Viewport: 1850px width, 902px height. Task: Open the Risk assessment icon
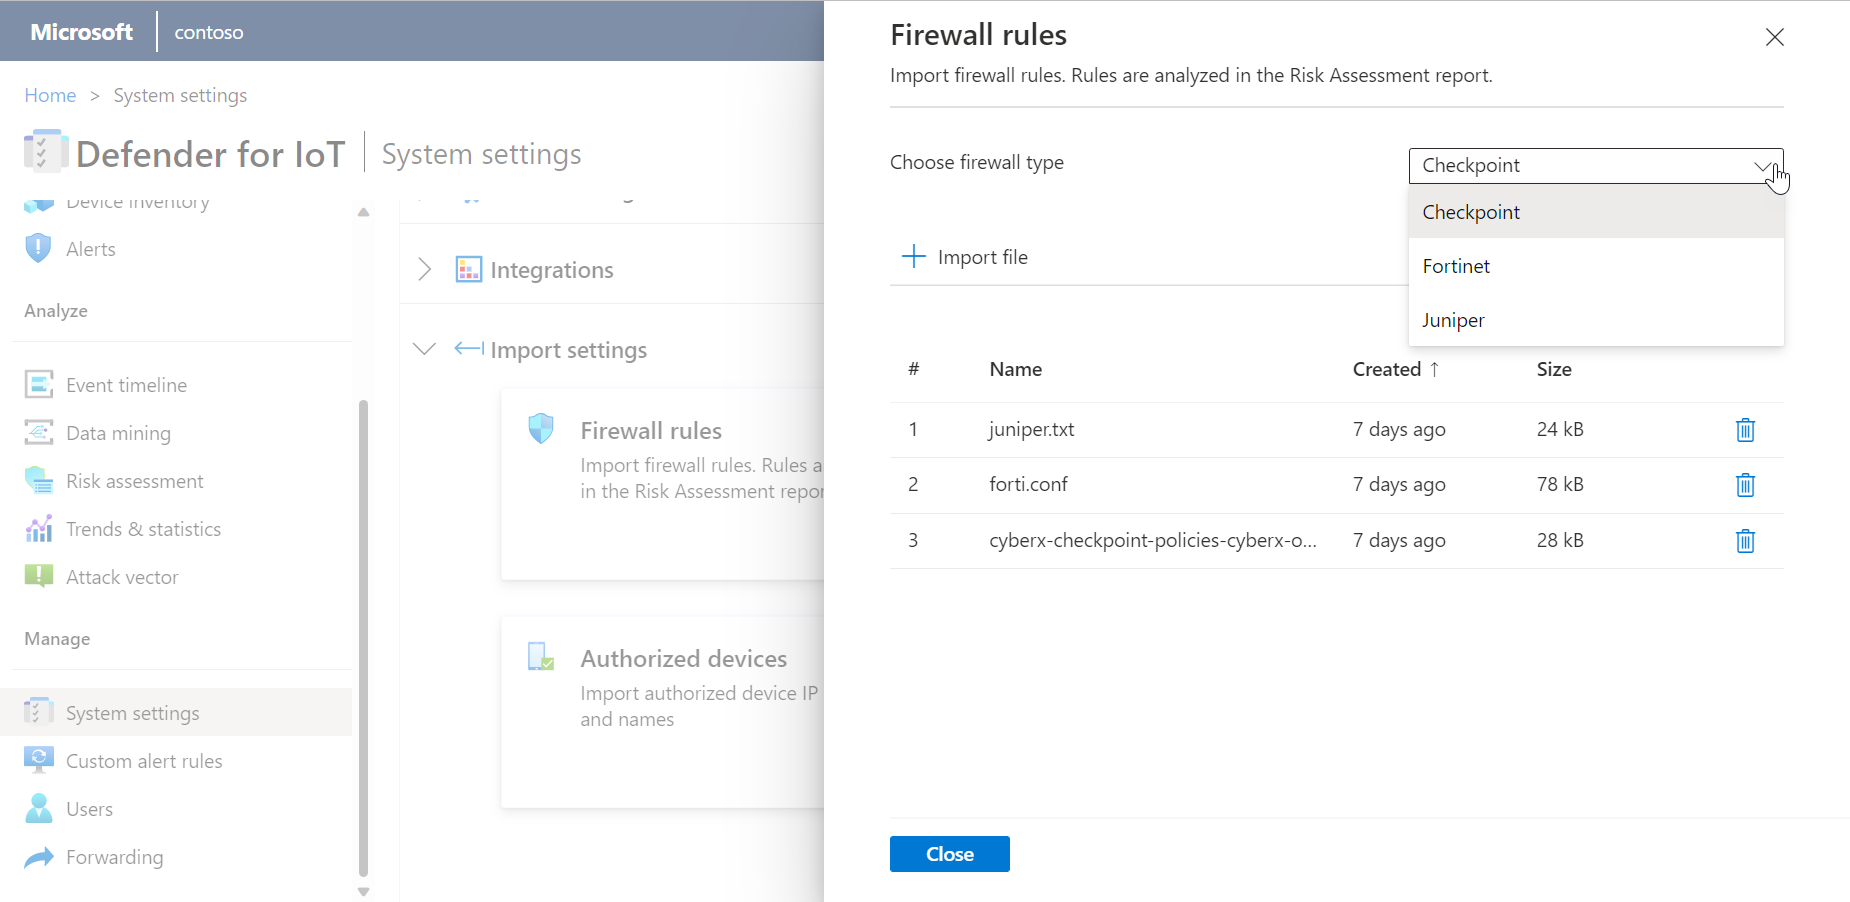click(x=39, y=481)
